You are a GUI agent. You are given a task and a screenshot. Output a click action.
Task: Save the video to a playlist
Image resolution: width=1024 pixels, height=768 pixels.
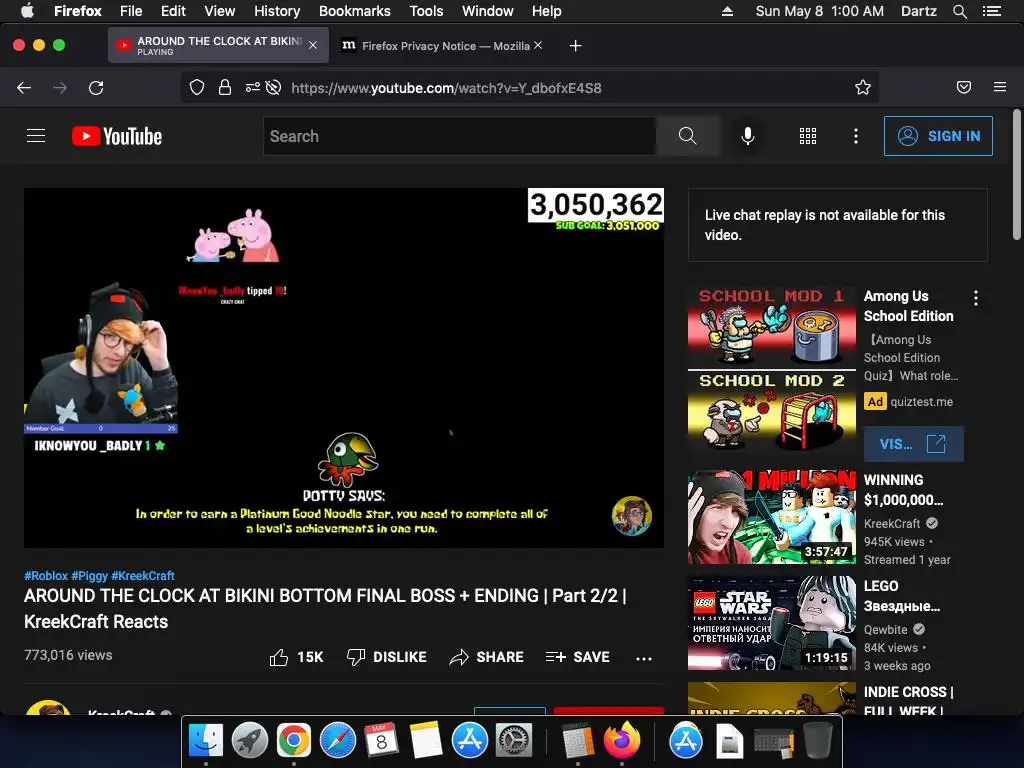click(x=577, y=657)
